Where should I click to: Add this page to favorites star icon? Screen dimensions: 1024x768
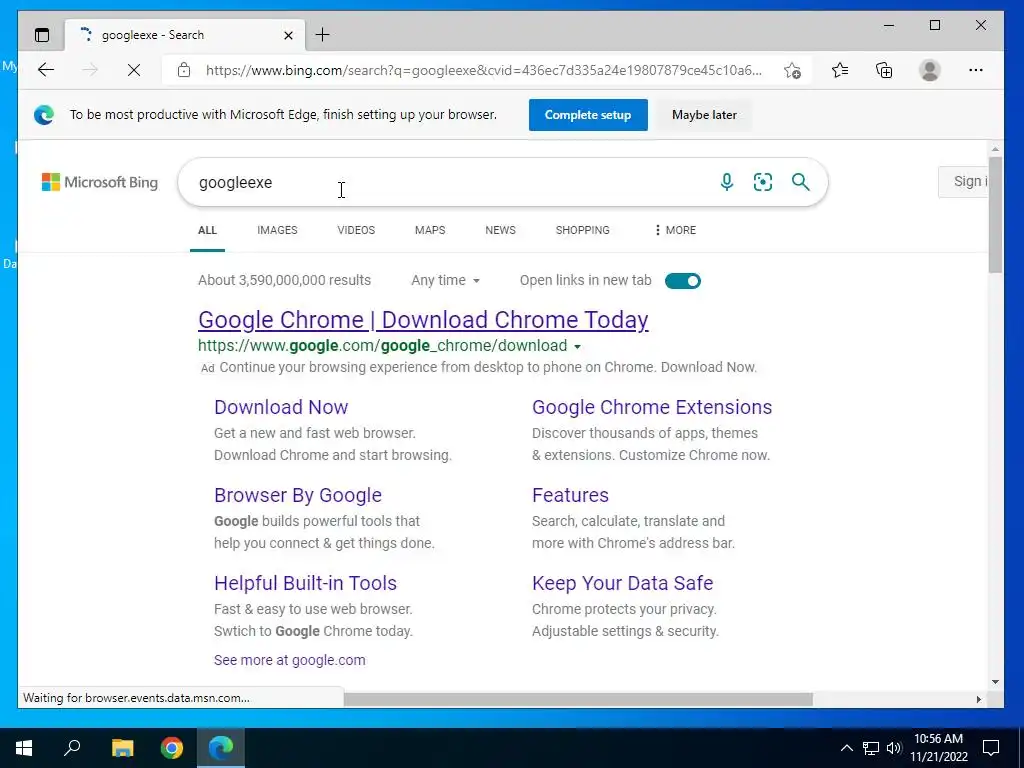(792, 70)
